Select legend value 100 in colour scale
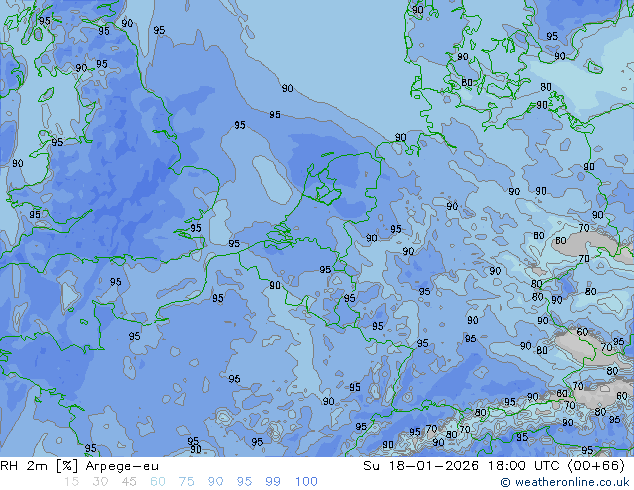This screenshot has width=634, height=490. coord(306,482)
